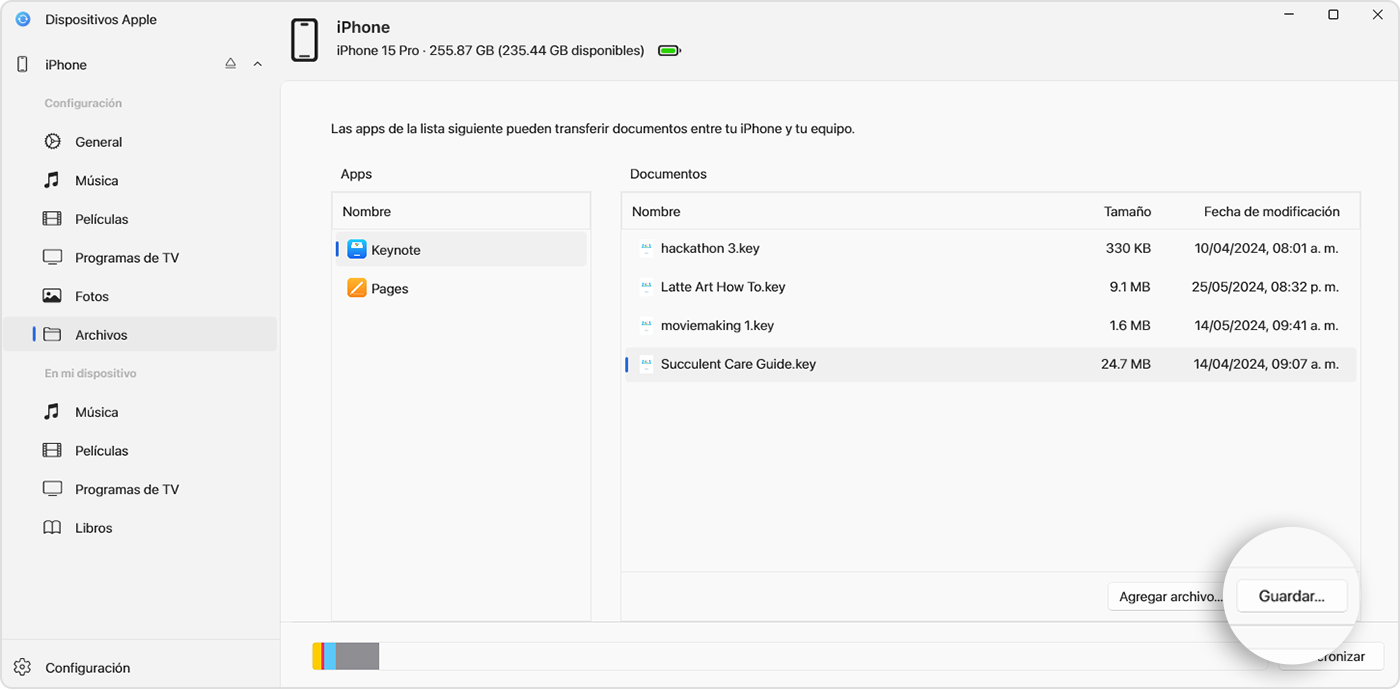Screen dimensions: 1400x690
Task: Select Latte Art How To.key file
Action: click(x=723, y=287)
